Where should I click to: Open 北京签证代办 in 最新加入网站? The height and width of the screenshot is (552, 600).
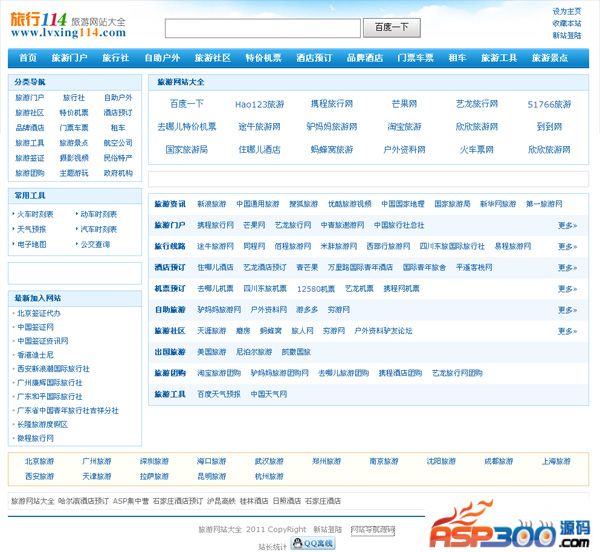tap(39, 313)
